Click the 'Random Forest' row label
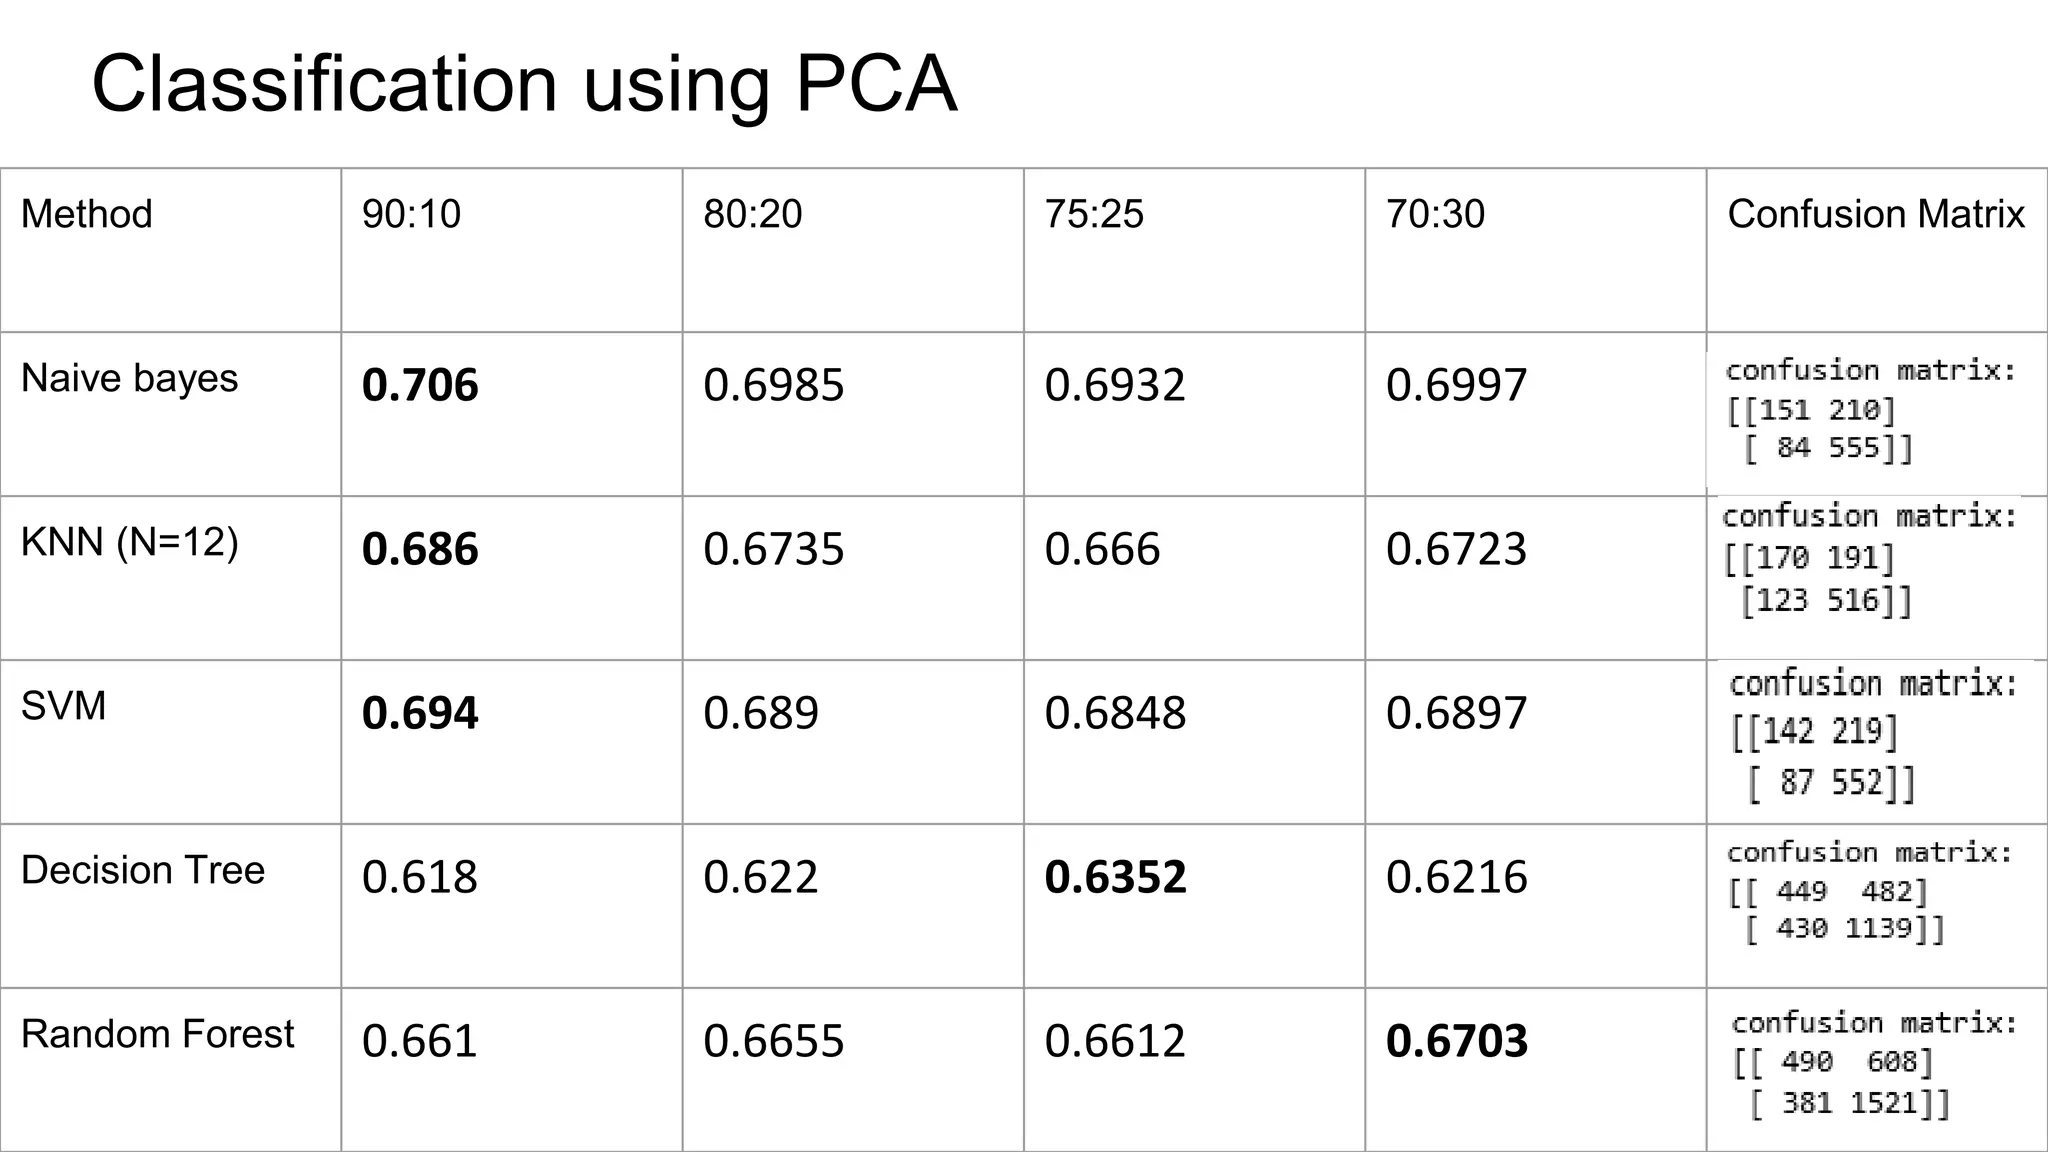This screenshot has height=1152, width=2048. tap(157, 1034)
